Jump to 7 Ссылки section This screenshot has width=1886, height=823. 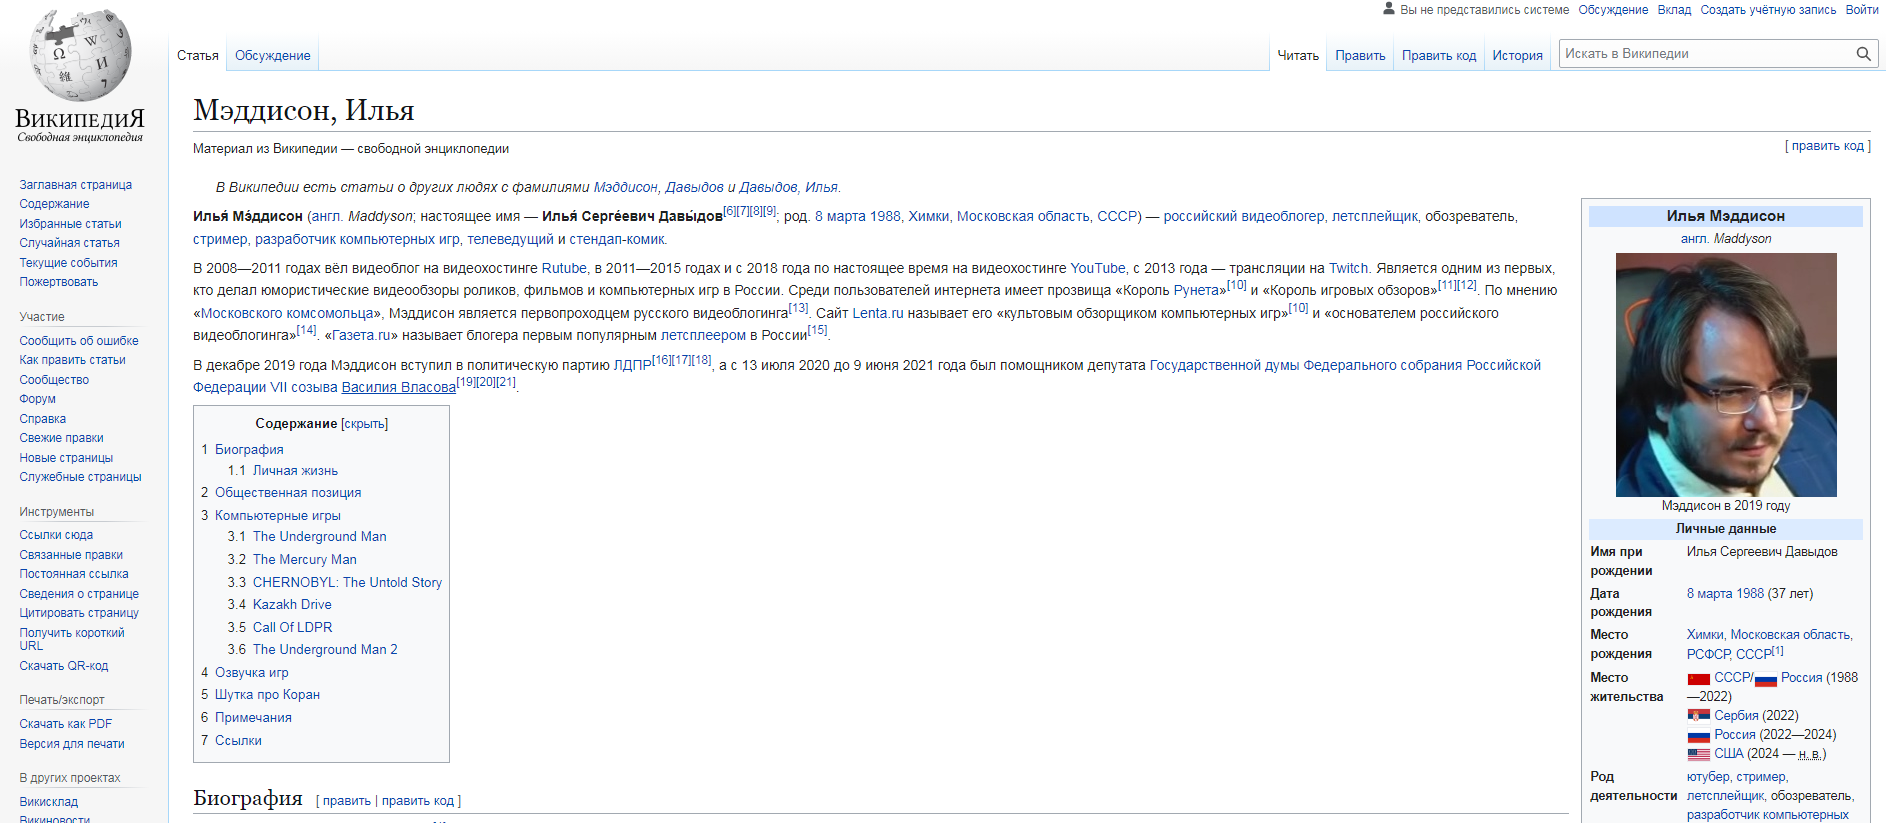tap(238, 741)
